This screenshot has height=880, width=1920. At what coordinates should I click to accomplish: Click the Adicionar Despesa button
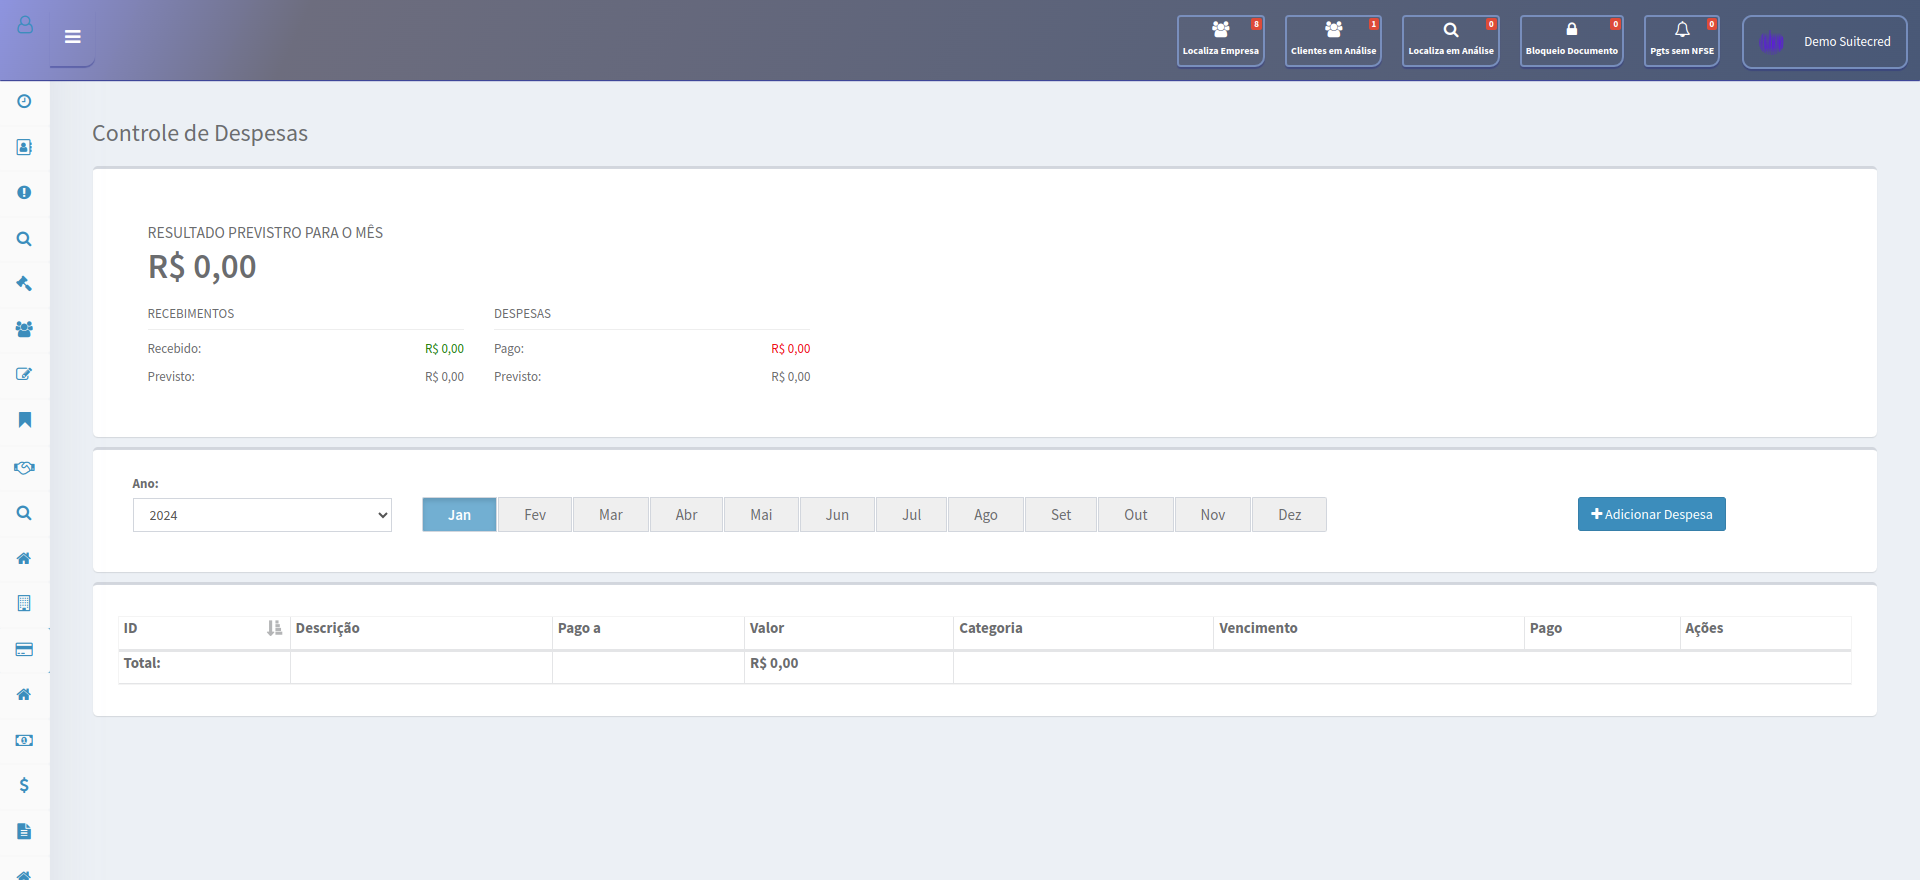[1651, 514]
